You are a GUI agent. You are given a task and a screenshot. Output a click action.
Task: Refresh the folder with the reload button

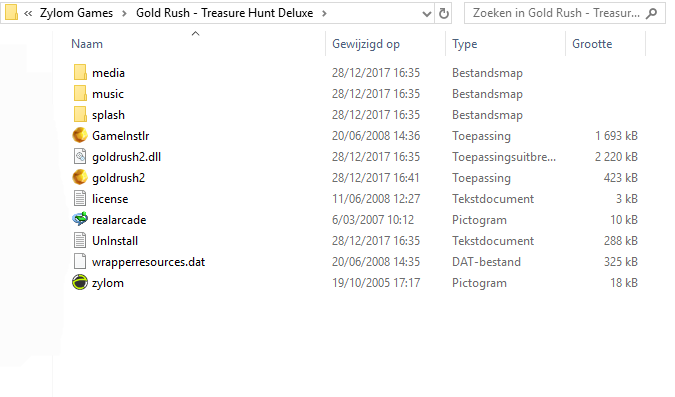click(443, 13)
